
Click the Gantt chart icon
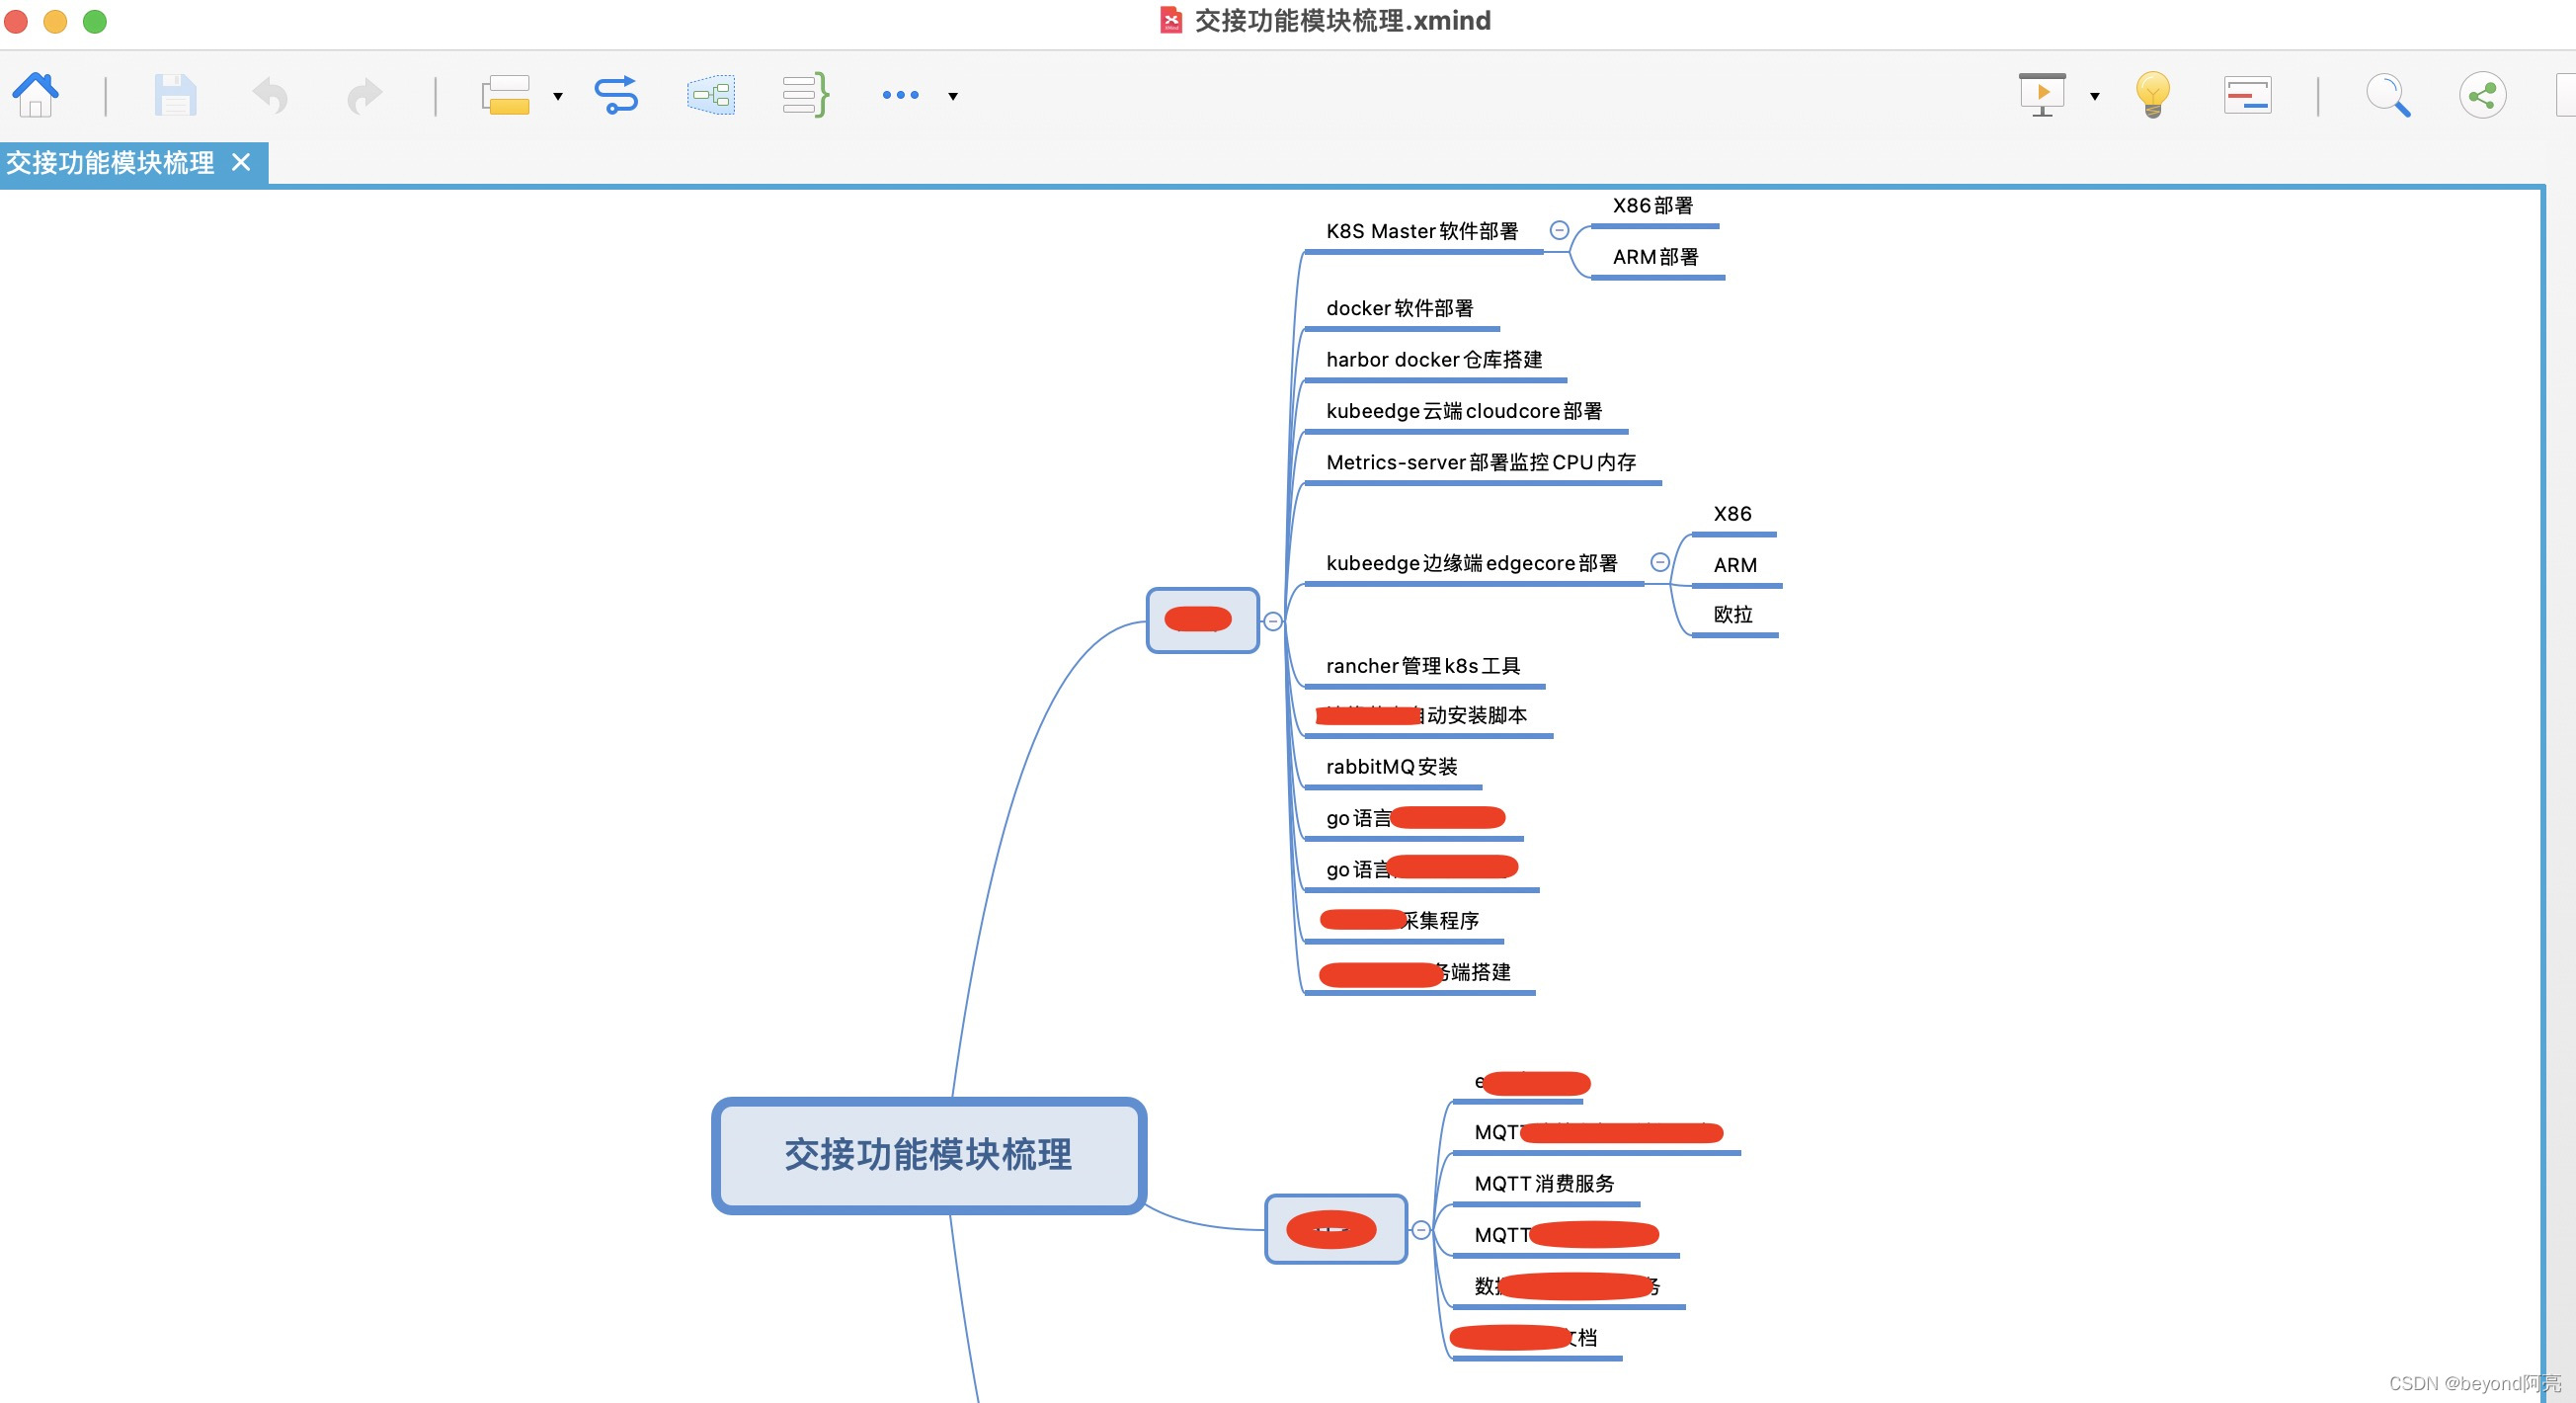pyautogui.click(x=2247, y=96)
